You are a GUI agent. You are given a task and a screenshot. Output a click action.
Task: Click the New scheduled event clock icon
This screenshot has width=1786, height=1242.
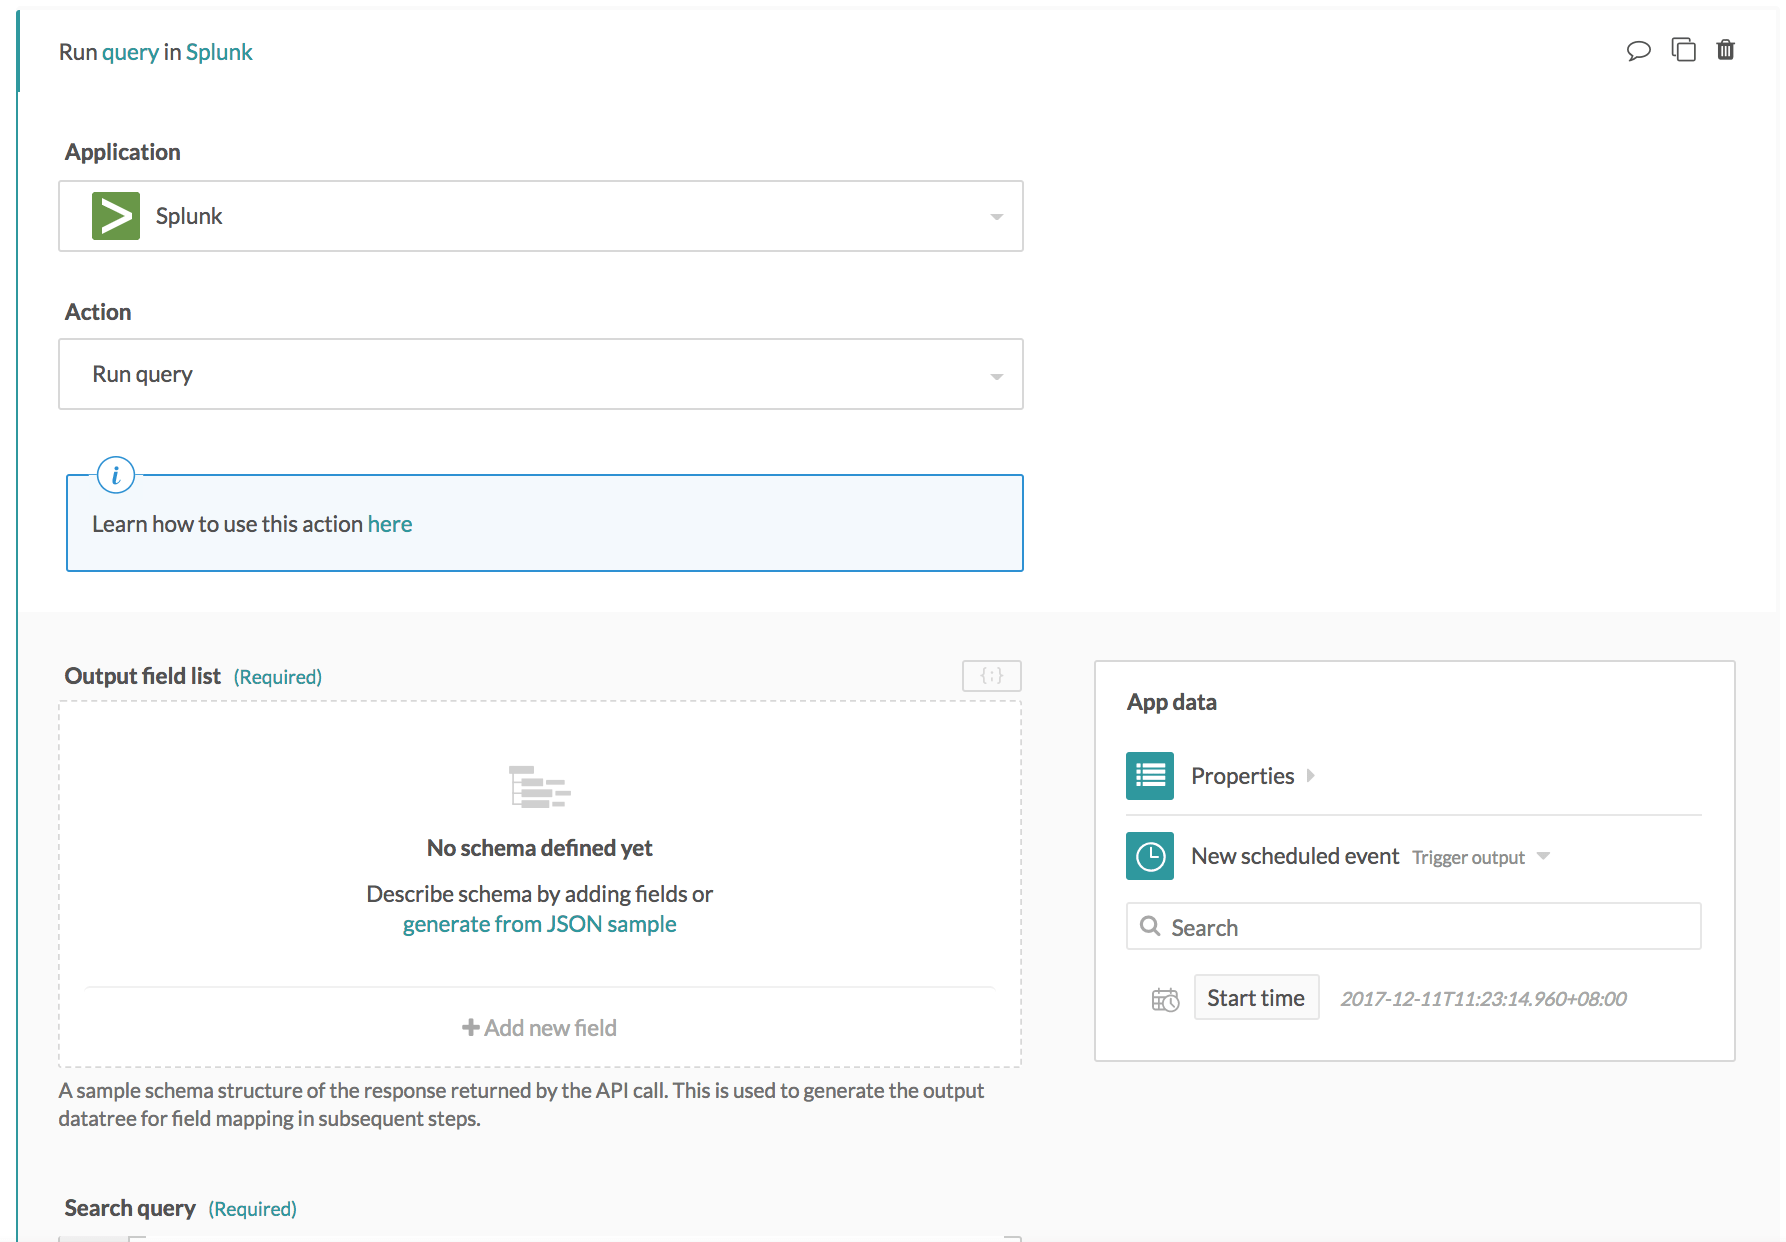(1150, 856)
